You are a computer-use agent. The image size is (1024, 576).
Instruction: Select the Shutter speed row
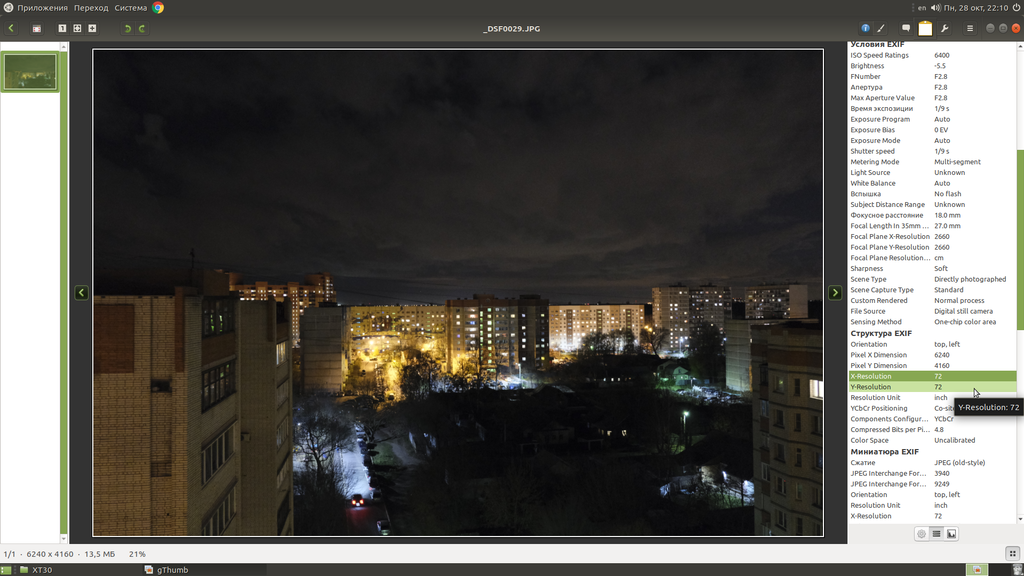933,152
